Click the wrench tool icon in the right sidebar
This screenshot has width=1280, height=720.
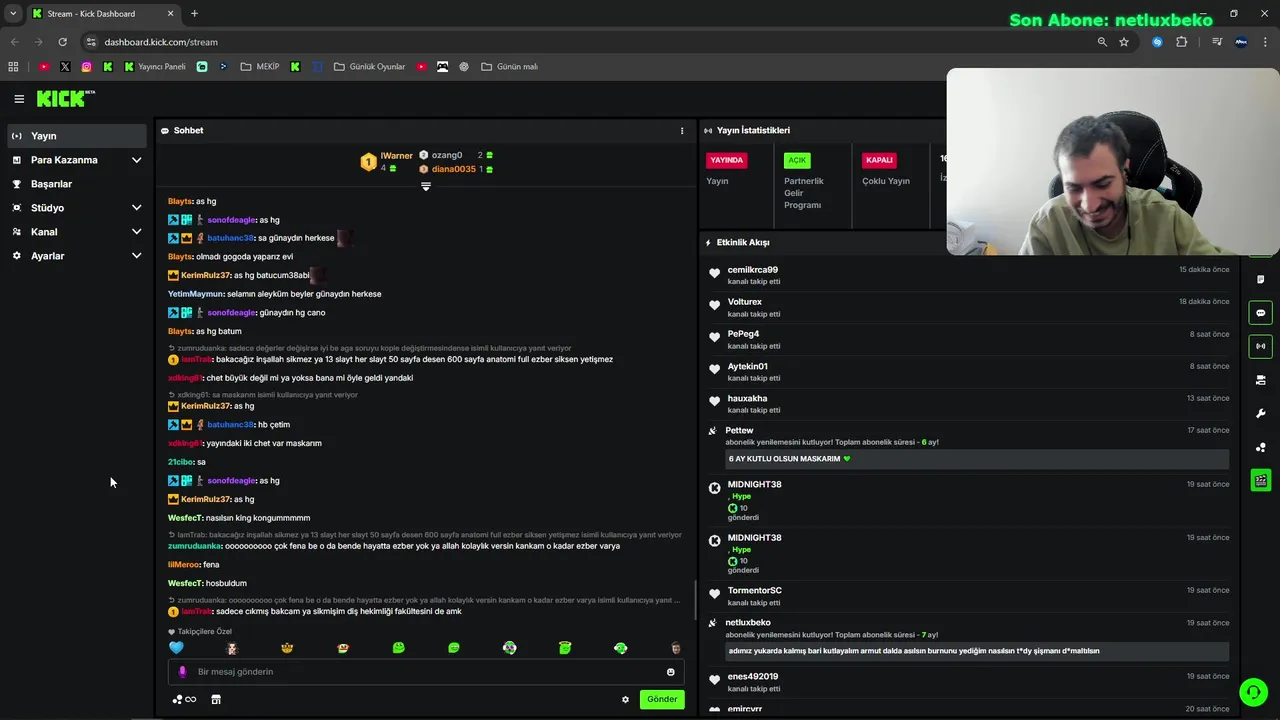[1261, 414]
